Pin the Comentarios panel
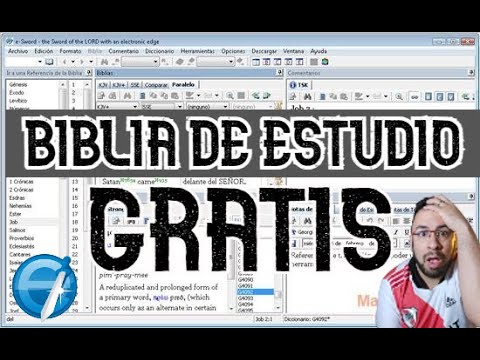The image size is (480, 360). coord(471,73)
